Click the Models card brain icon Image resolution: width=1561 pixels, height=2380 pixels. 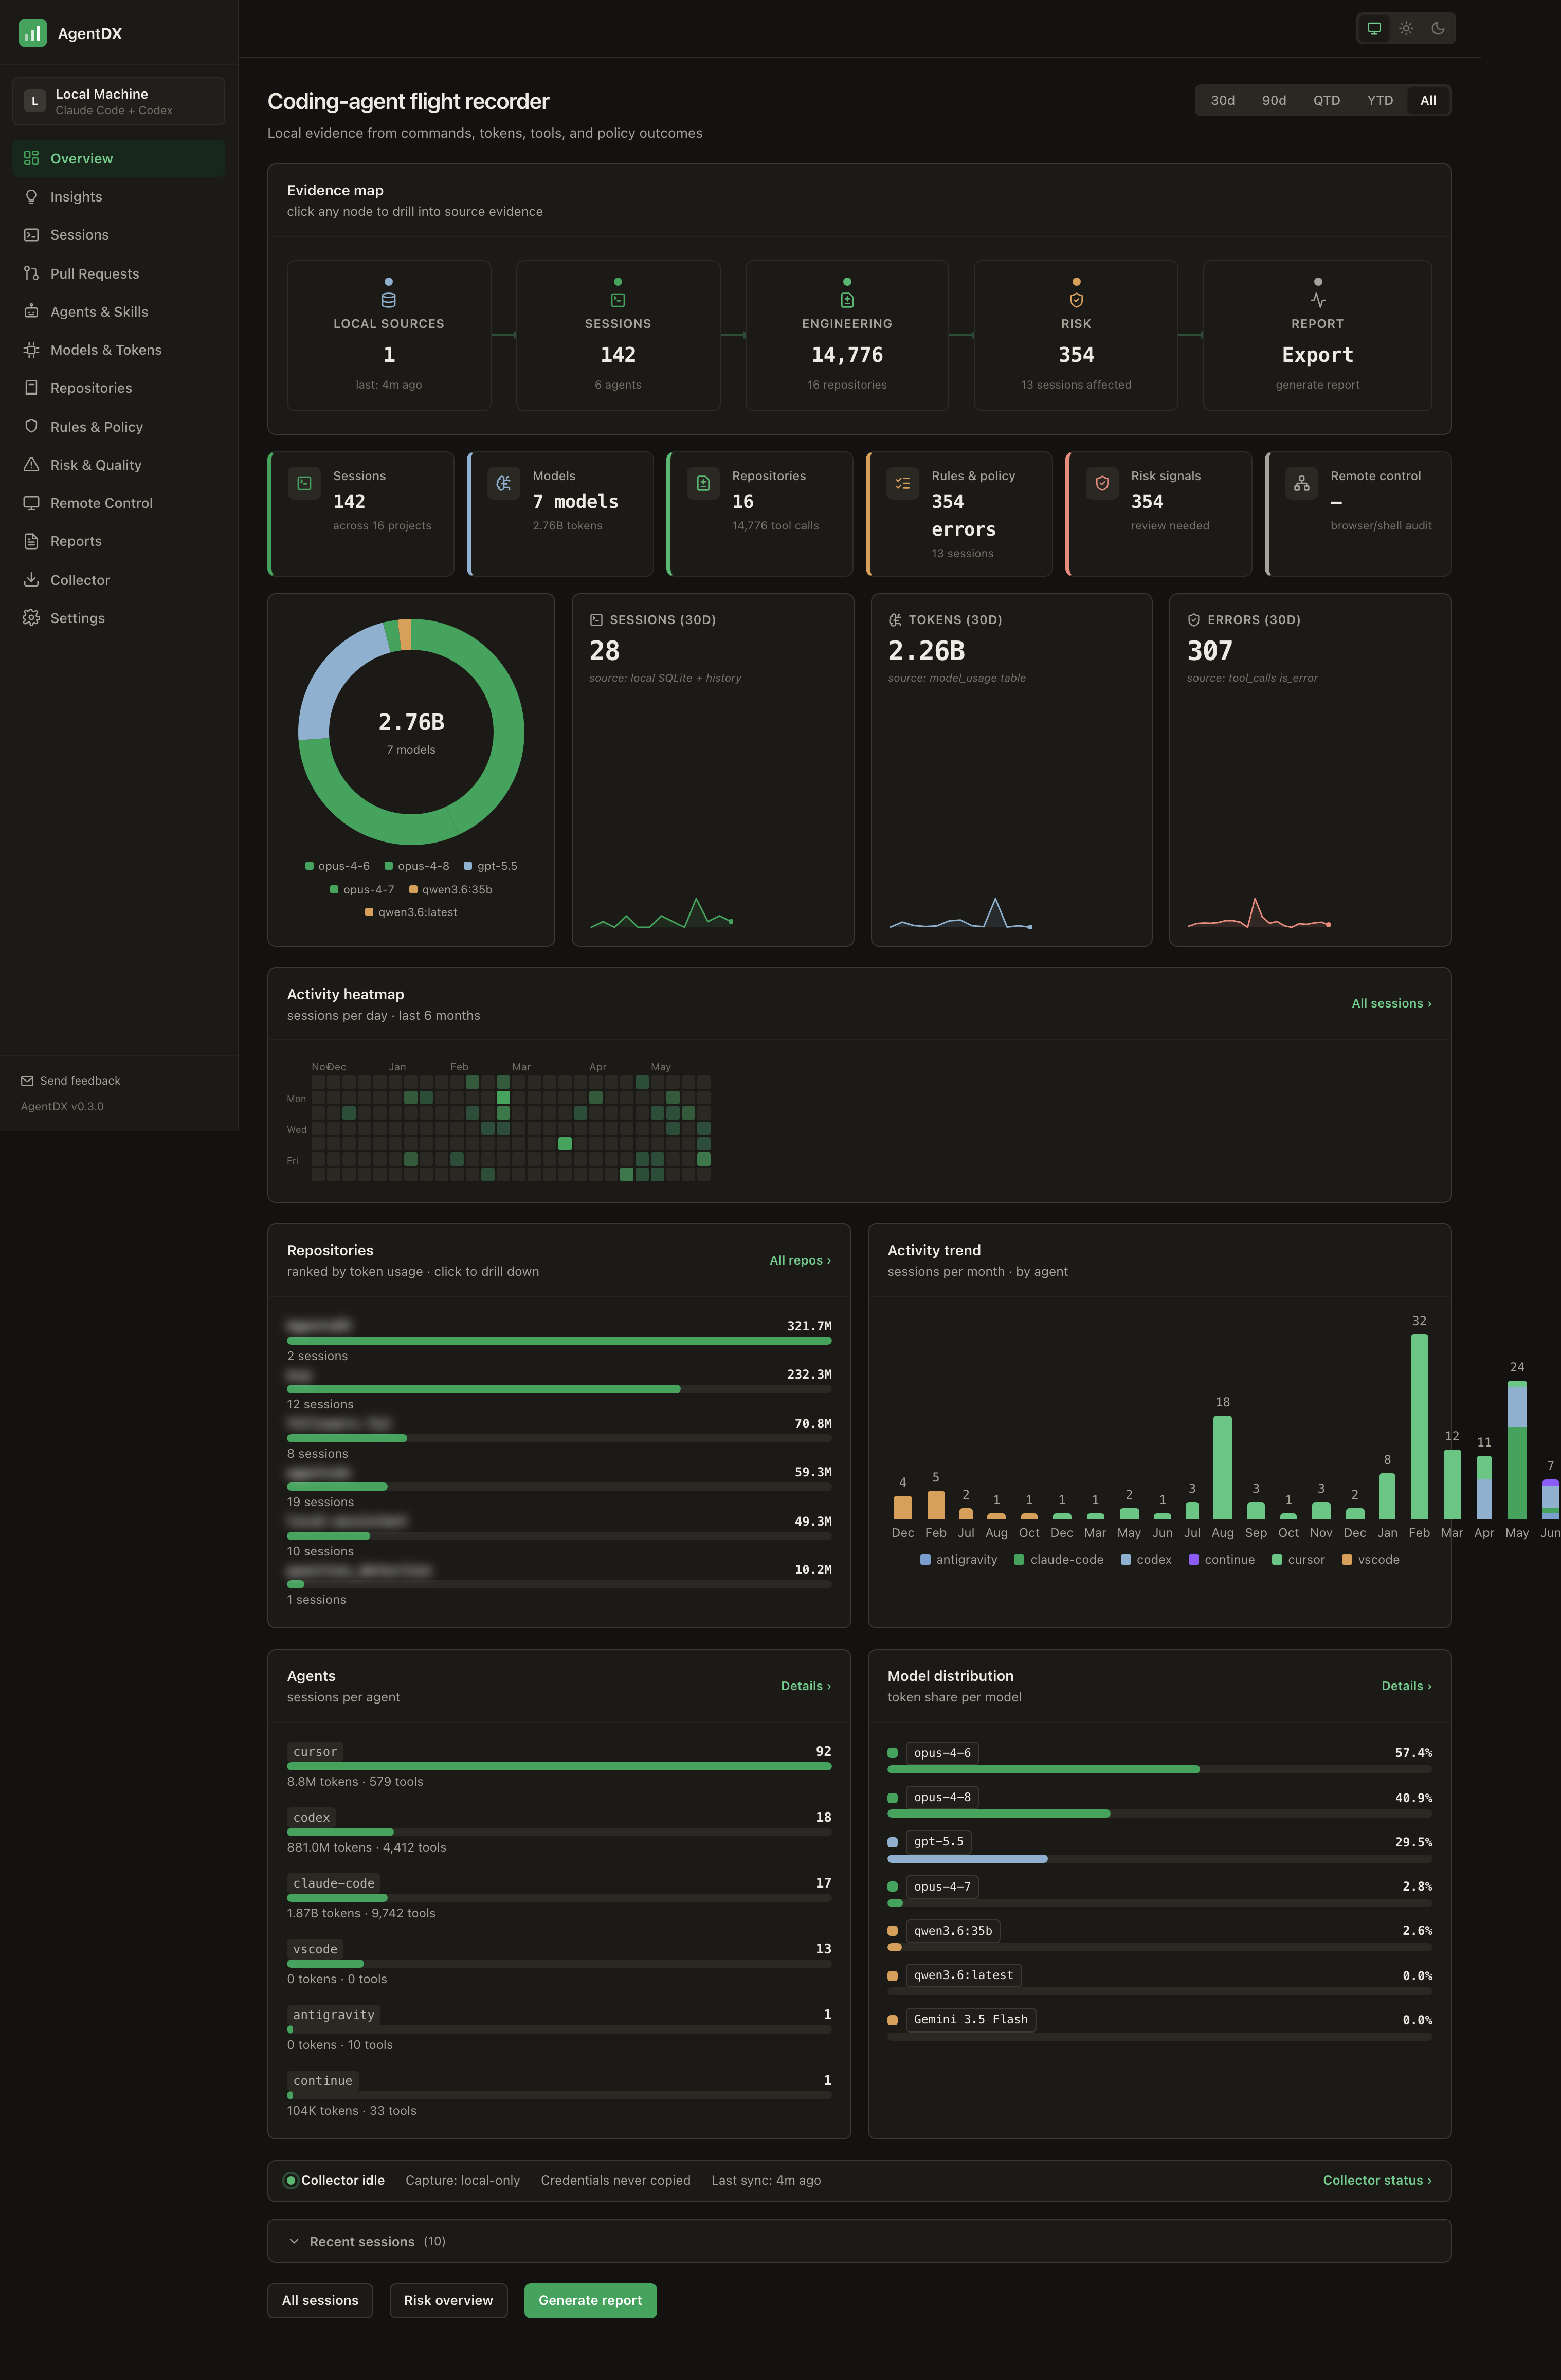[x=504, y=483]
